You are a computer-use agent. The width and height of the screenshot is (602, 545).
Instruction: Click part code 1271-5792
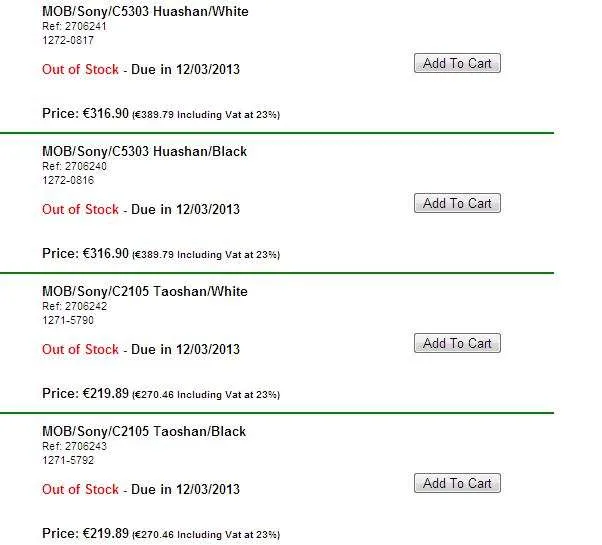(68, 461)
